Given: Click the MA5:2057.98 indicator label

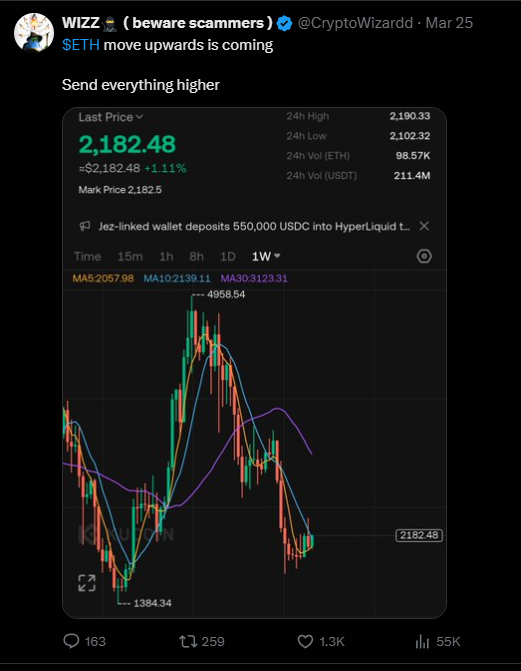Looking at the screenshot, I should coord(103,279).
